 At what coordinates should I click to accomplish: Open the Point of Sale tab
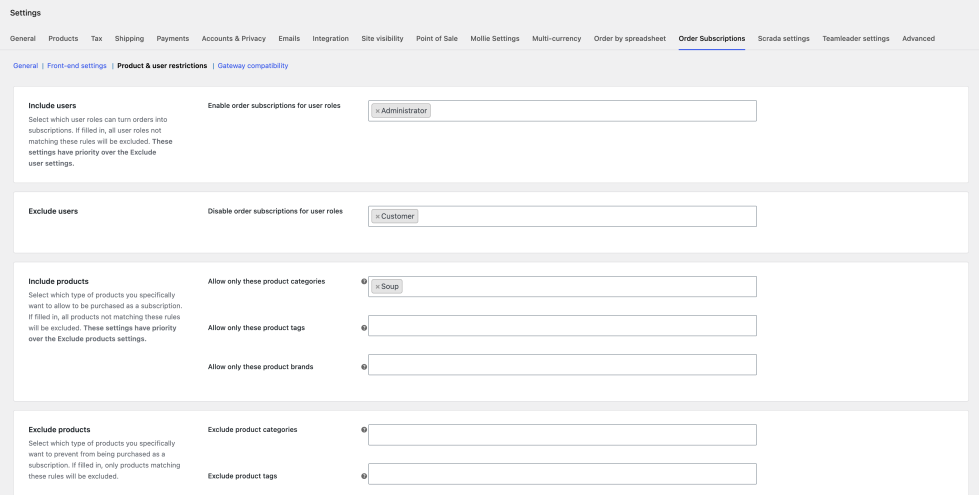436,39
